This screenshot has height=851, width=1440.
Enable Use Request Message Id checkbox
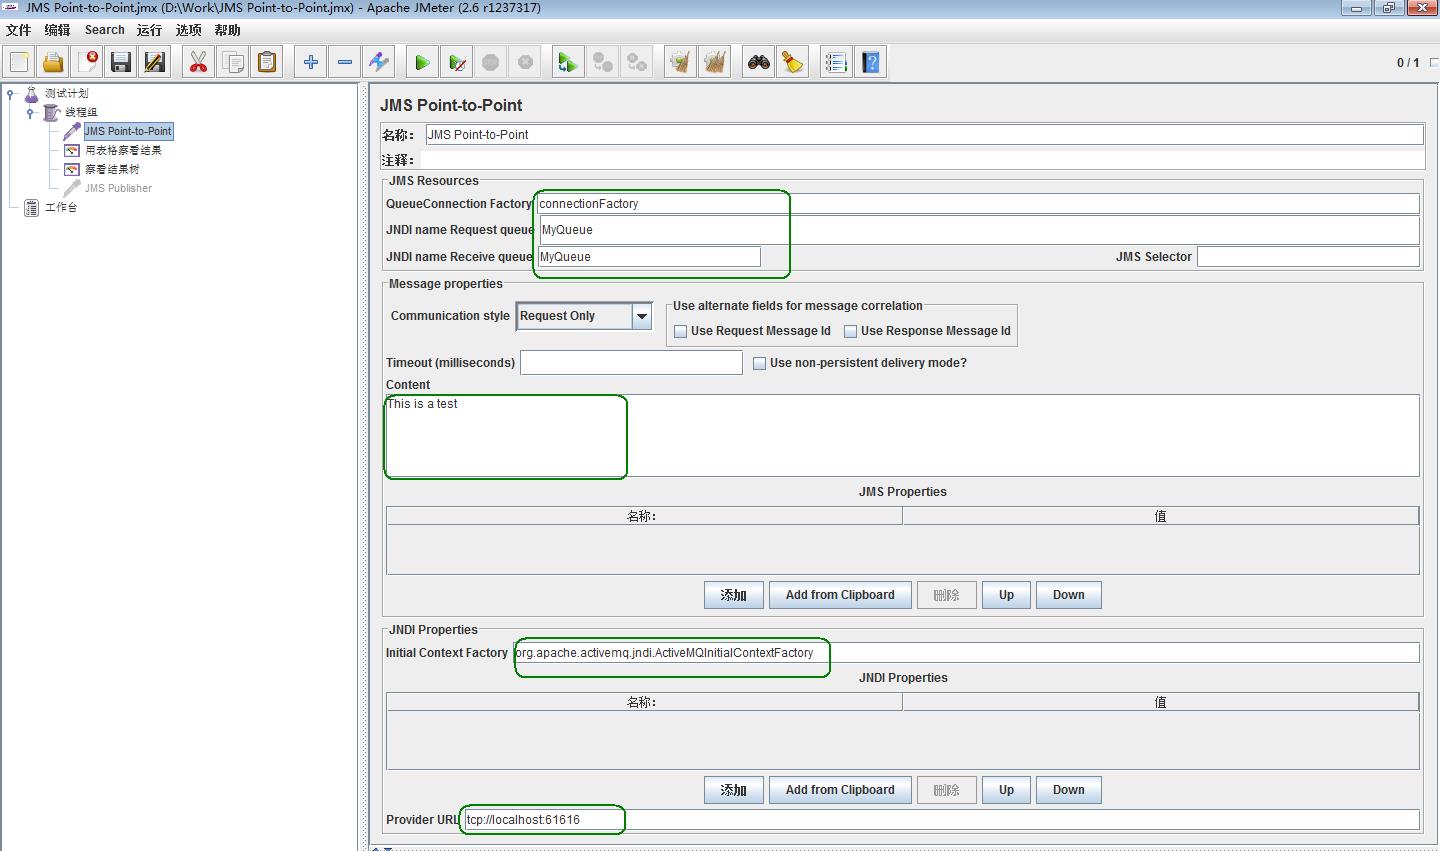point(681,332)
